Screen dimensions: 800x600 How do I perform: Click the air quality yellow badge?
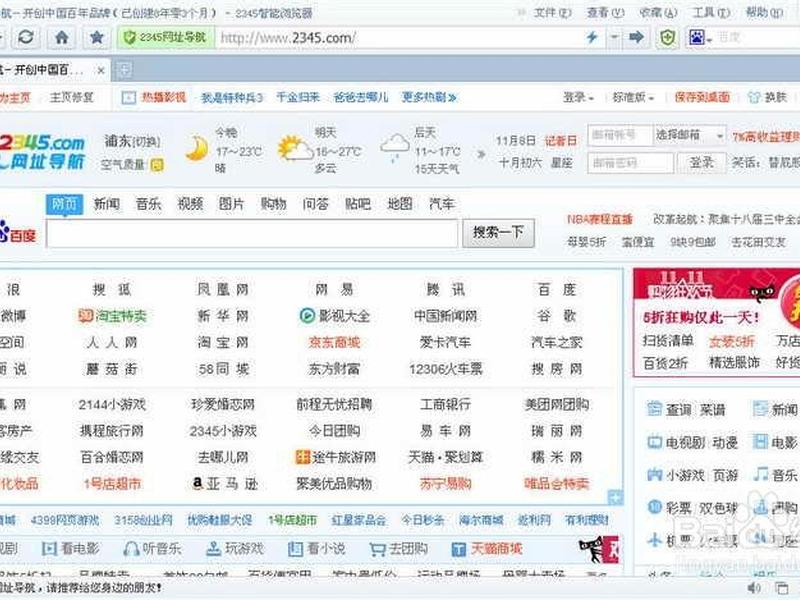click(x=157, y=164)
